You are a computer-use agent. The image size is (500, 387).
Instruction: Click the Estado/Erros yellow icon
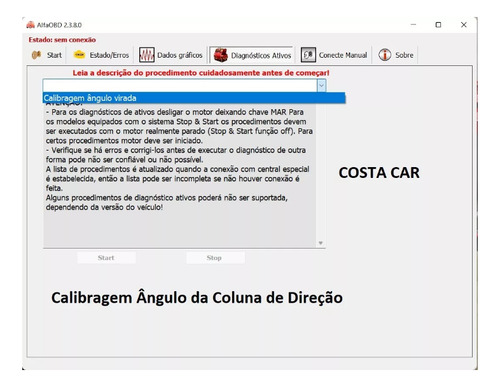coord(79,55)
